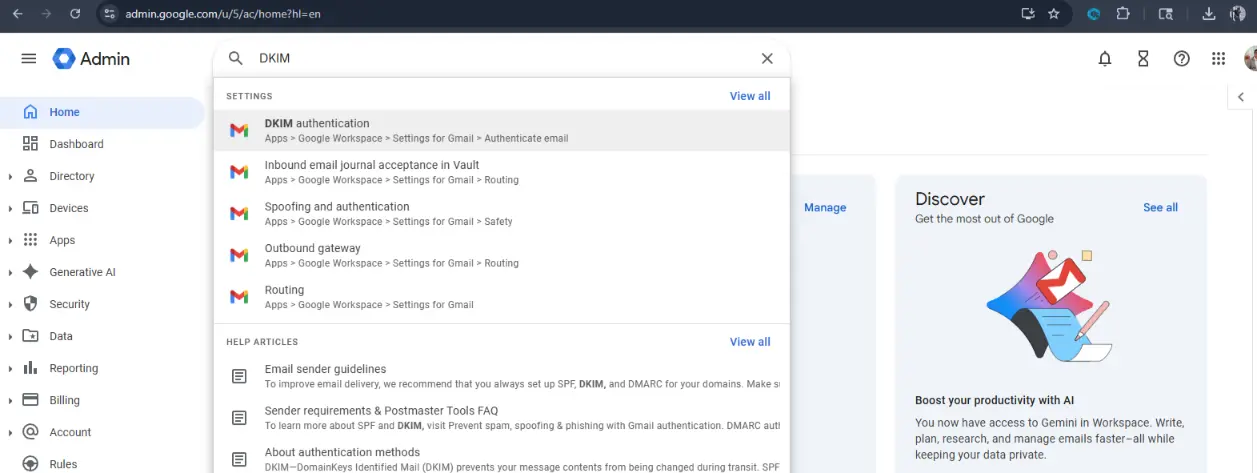The height and width of the screenshot is (473, 1257).
Task: Expand the Apps arrow
Action: pyautogui.click(x=10, y=241)
